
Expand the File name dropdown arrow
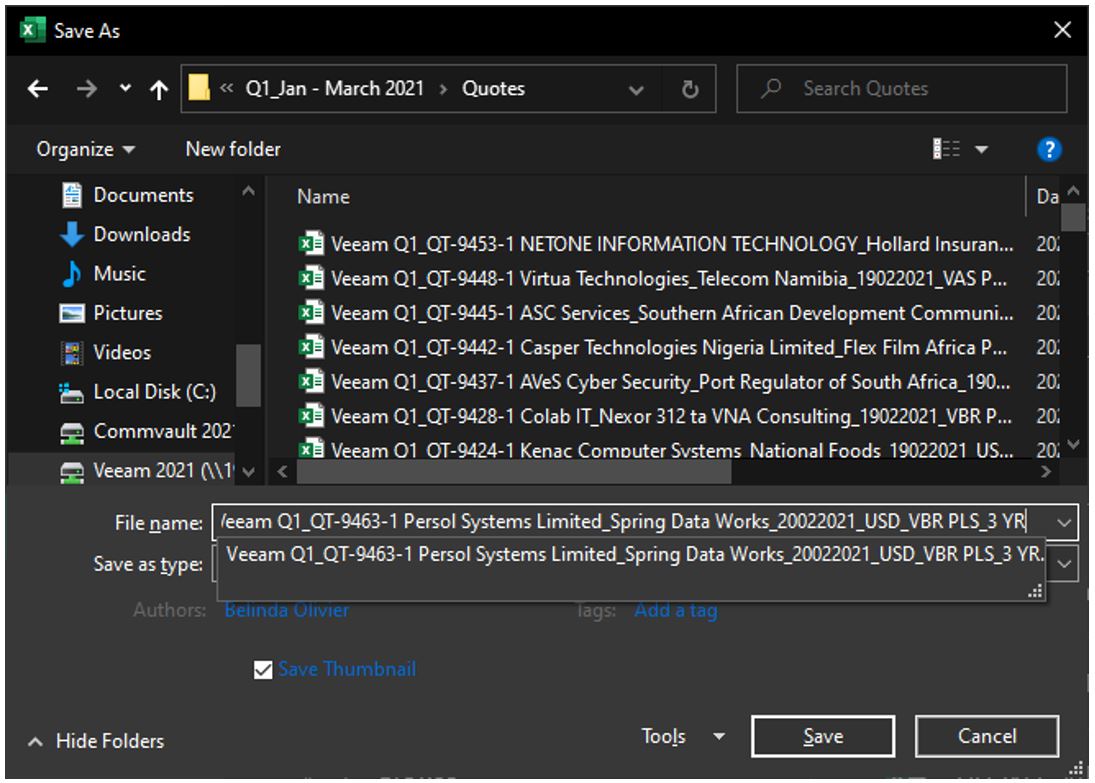1064,521
